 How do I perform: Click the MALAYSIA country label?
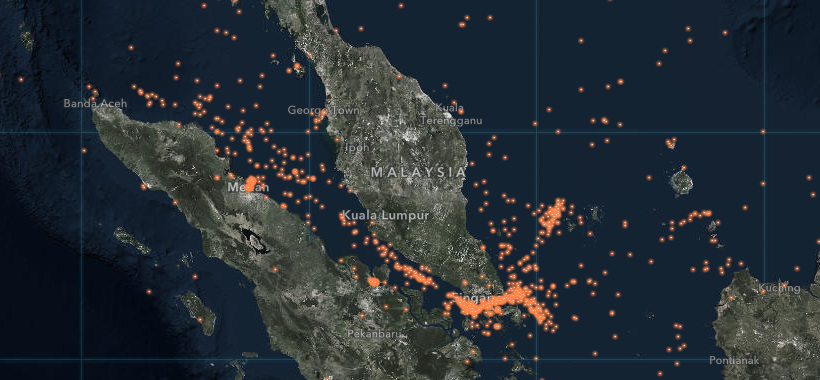click(x=418, y=172)
